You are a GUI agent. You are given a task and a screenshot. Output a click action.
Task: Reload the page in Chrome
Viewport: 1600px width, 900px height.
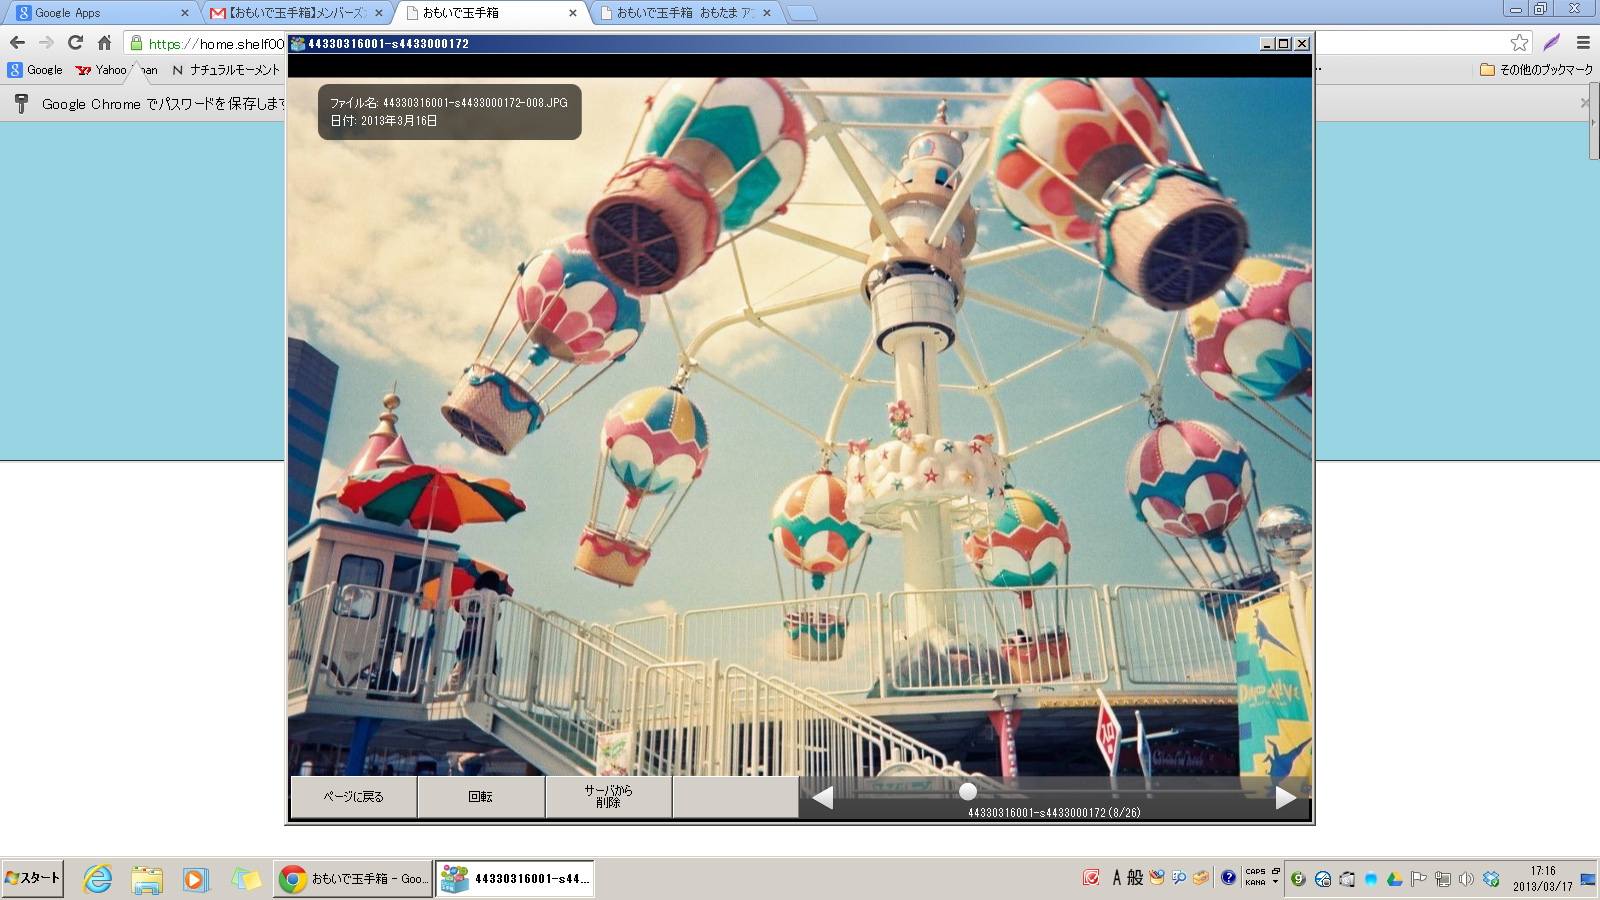[x=75, y=43]
